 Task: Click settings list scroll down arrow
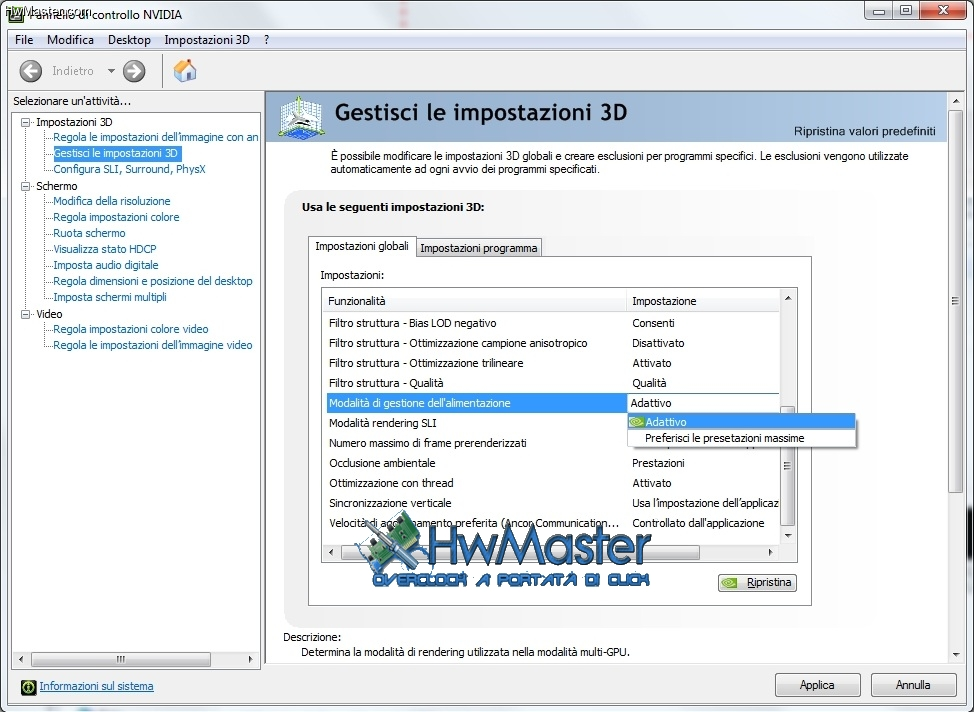pyautogui.click(x=788, y=536)
